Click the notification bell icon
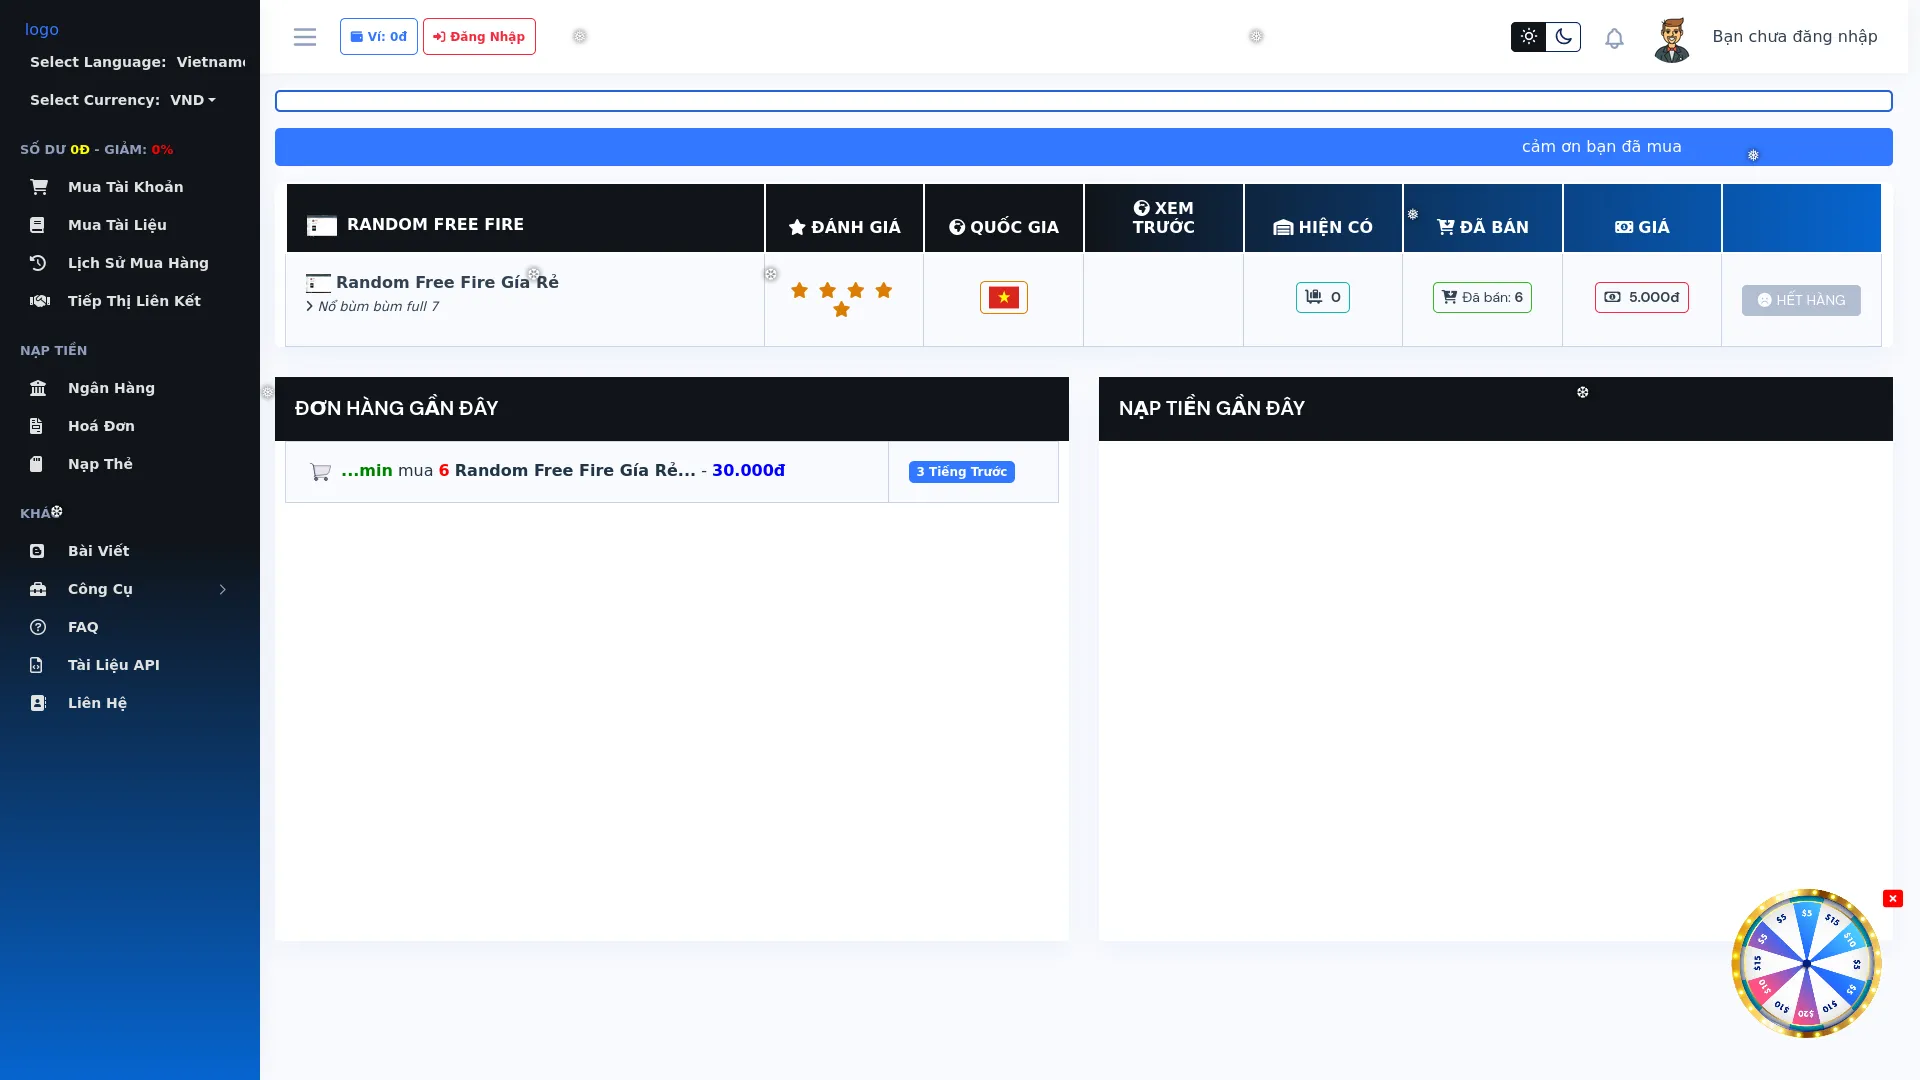 [1614, 38]
